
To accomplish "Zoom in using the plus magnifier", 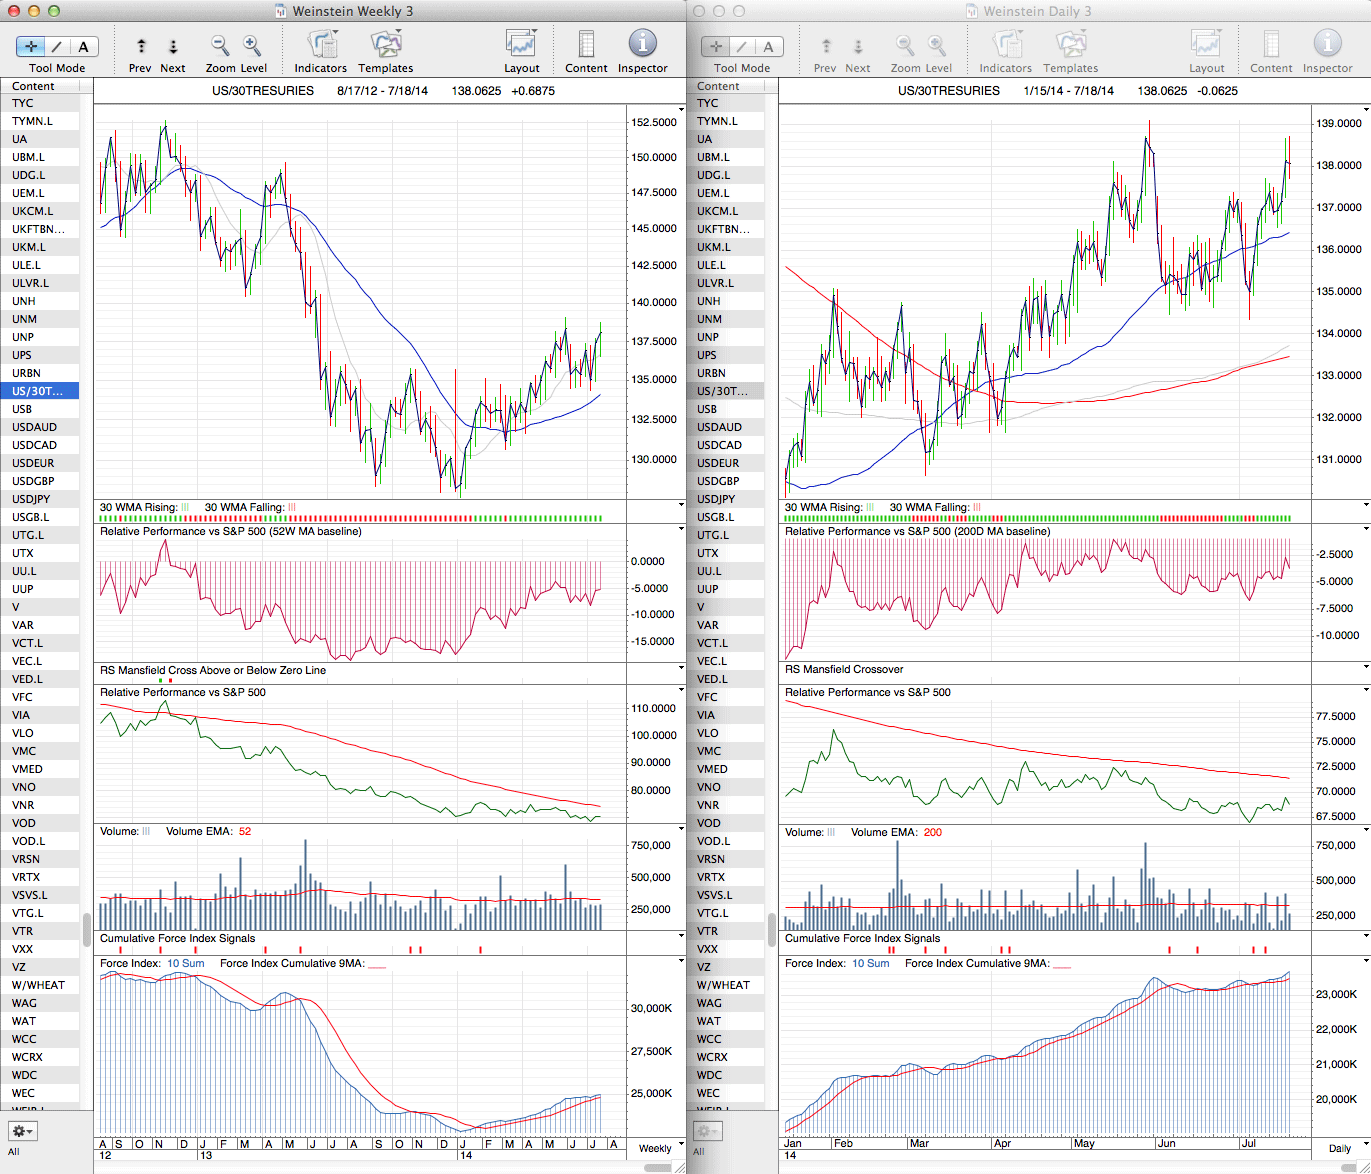I will pyautogui.click(x=252, y=46).
